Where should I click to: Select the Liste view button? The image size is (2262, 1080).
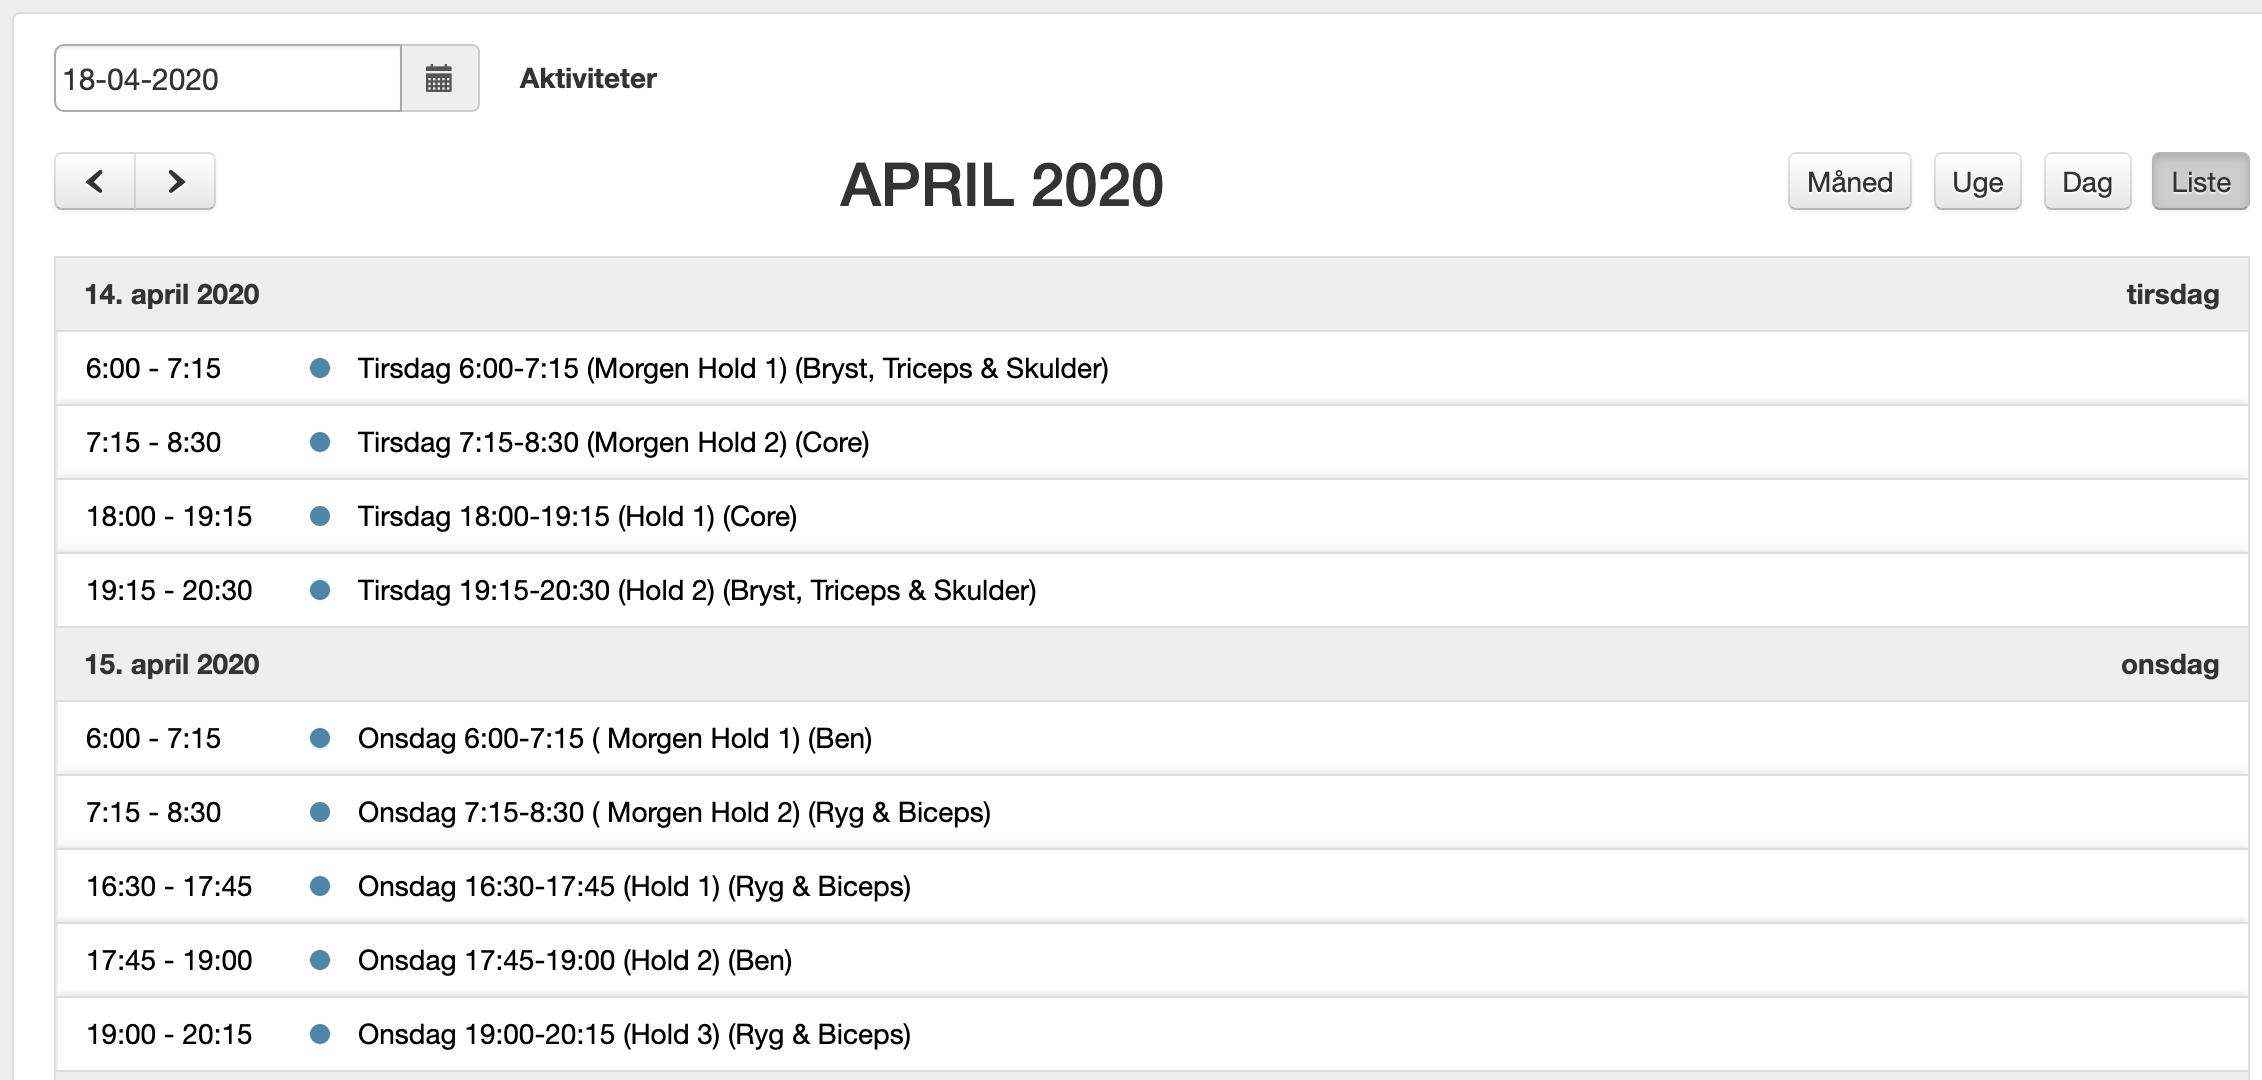(x=2200, y=182)
